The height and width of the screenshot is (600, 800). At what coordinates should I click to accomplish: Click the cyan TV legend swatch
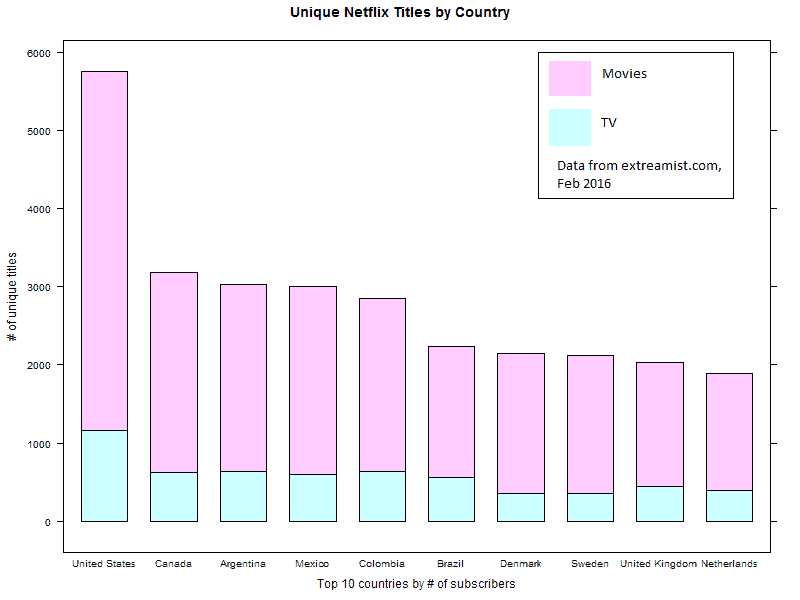pyautogui.click(x=569, y=128)
